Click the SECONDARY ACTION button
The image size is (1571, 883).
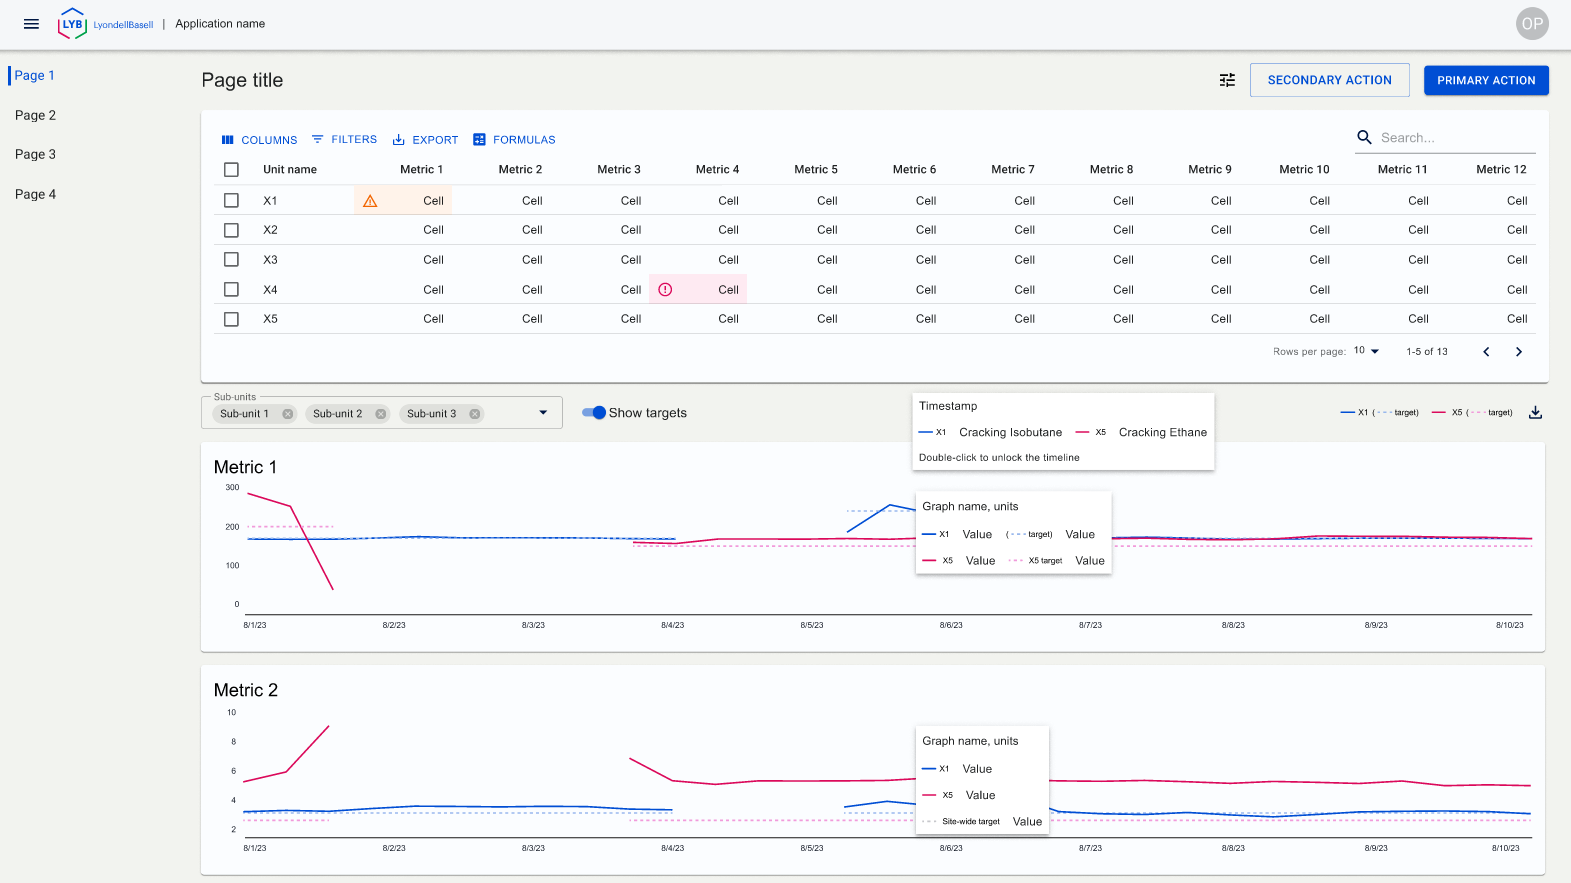[x=1329, y=80]
